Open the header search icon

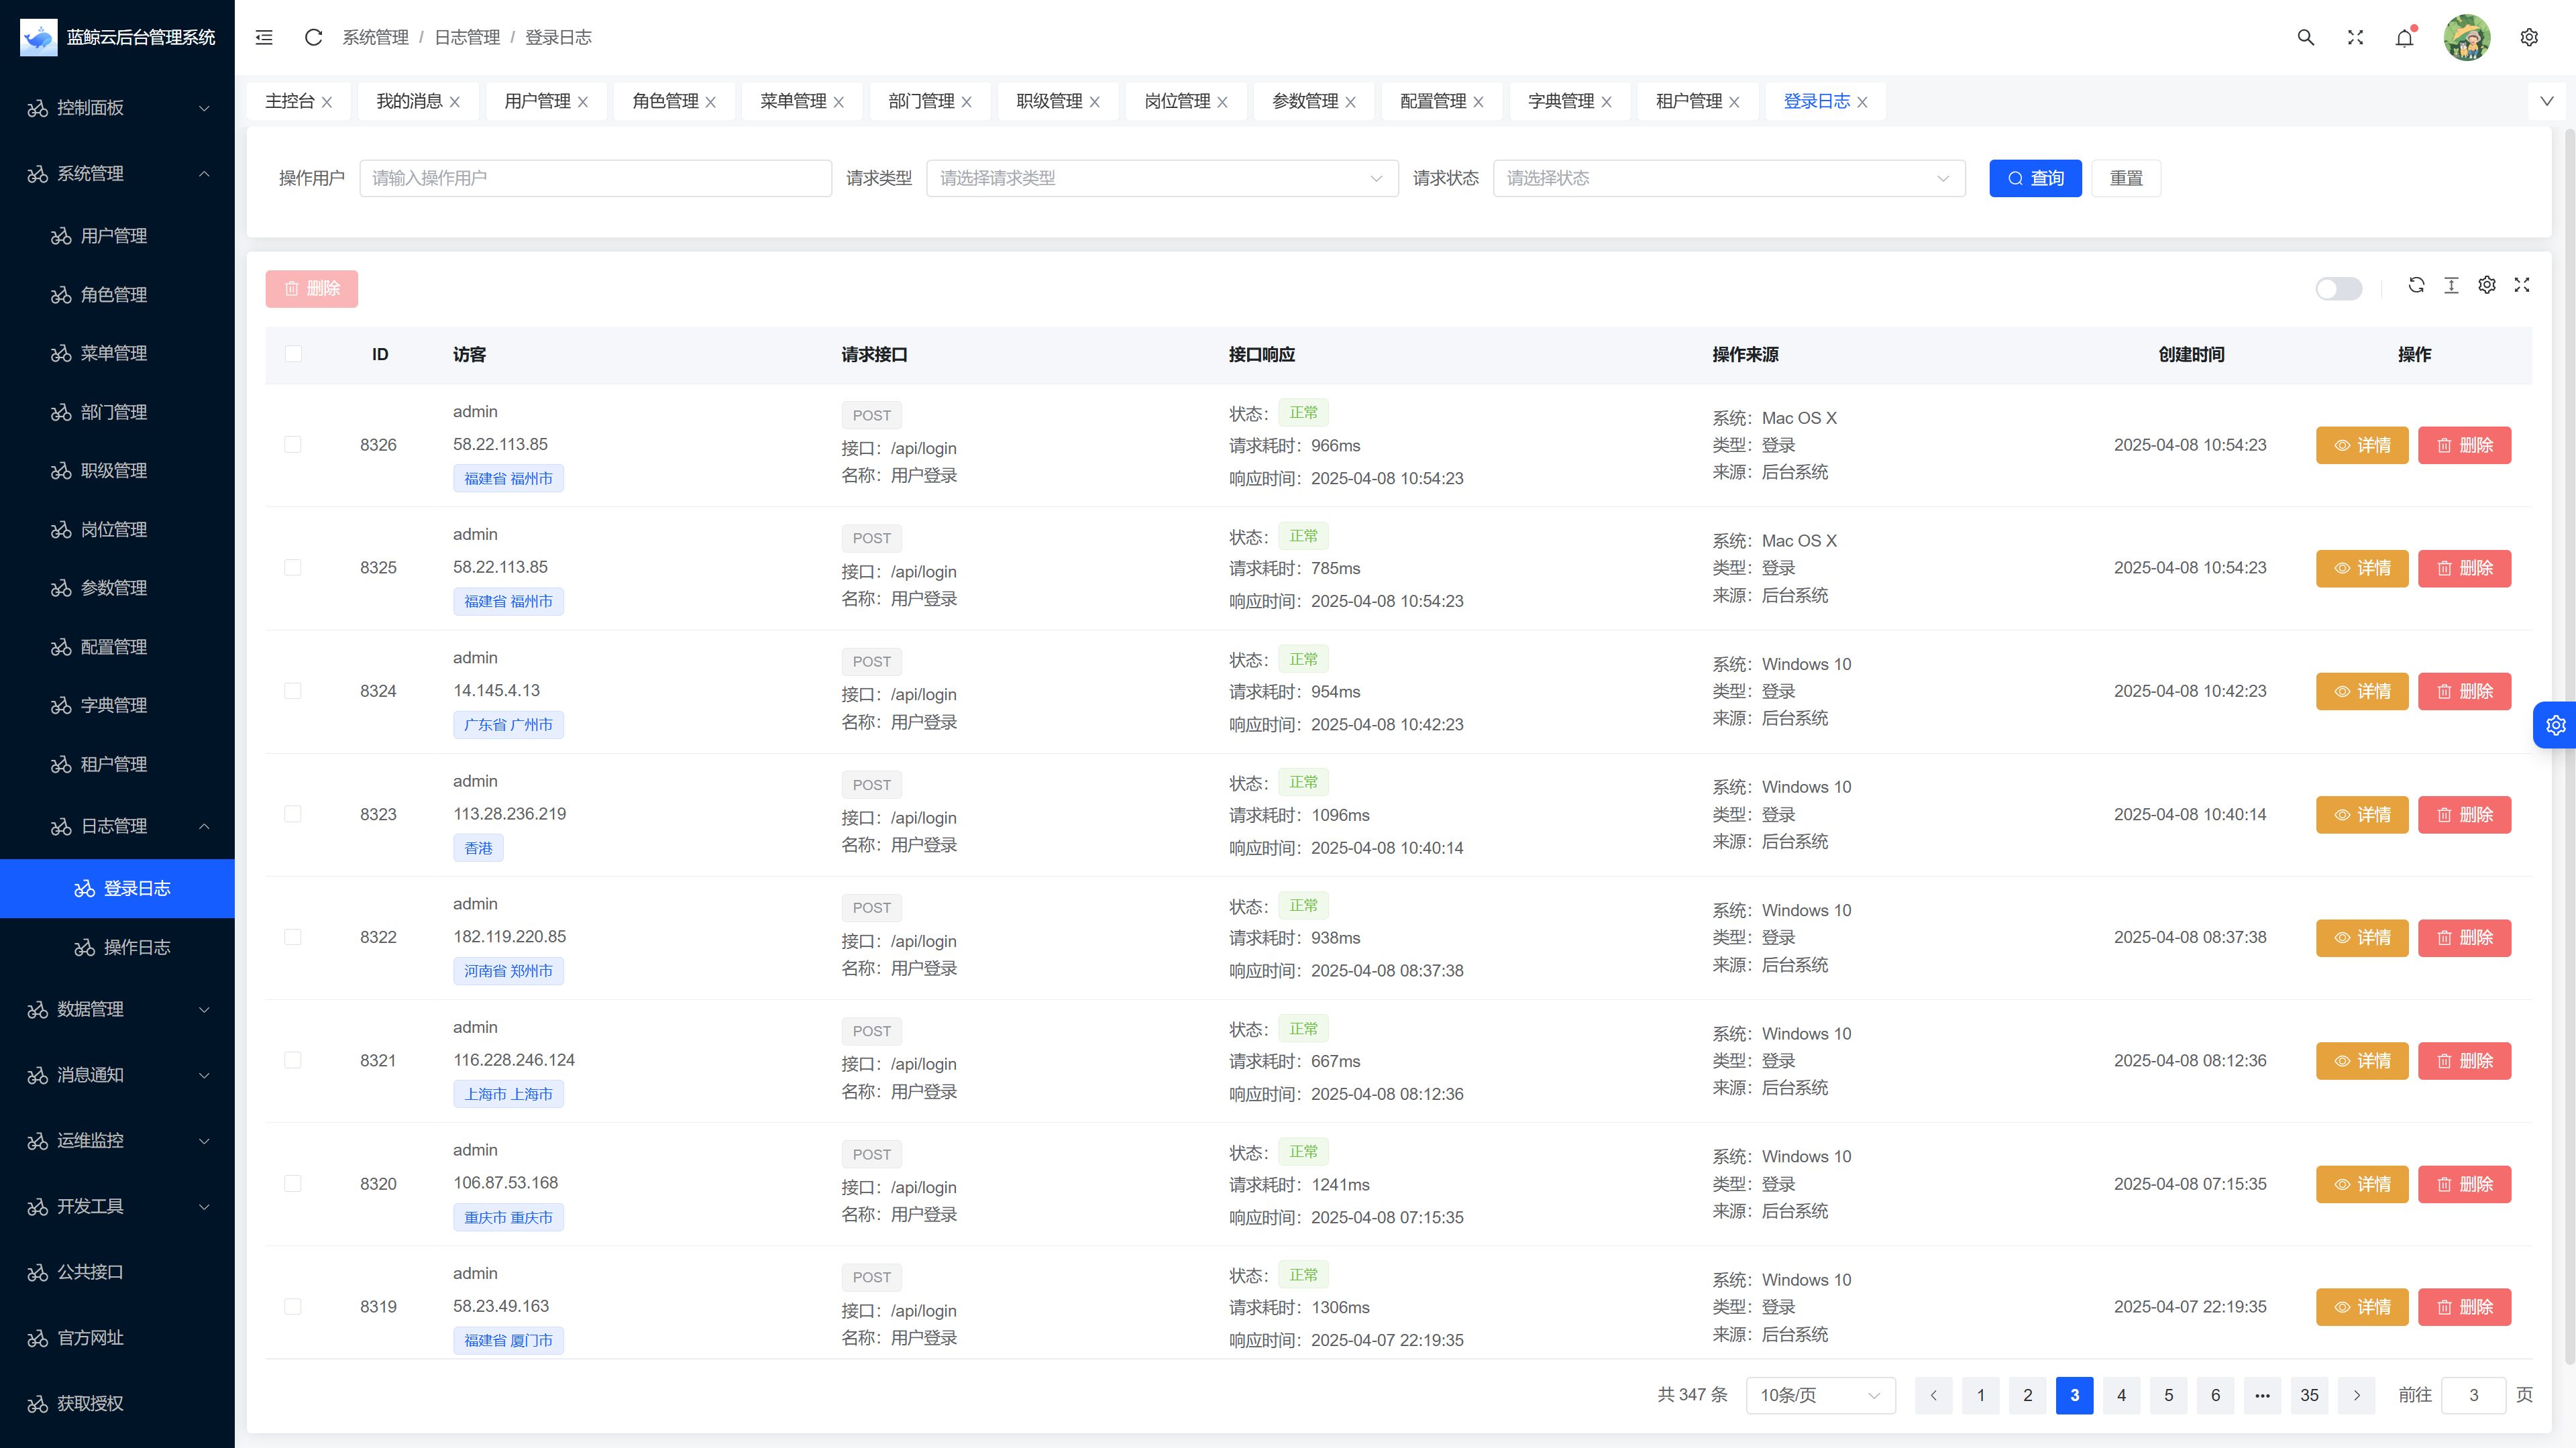coord(2305,37)
